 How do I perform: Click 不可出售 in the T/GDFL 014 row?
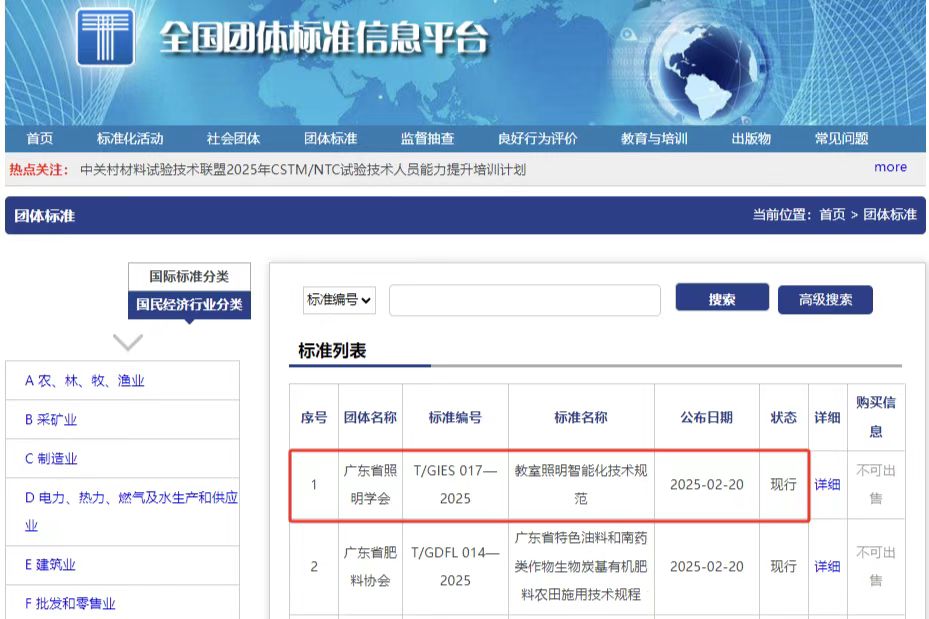[x=876, y=566]
